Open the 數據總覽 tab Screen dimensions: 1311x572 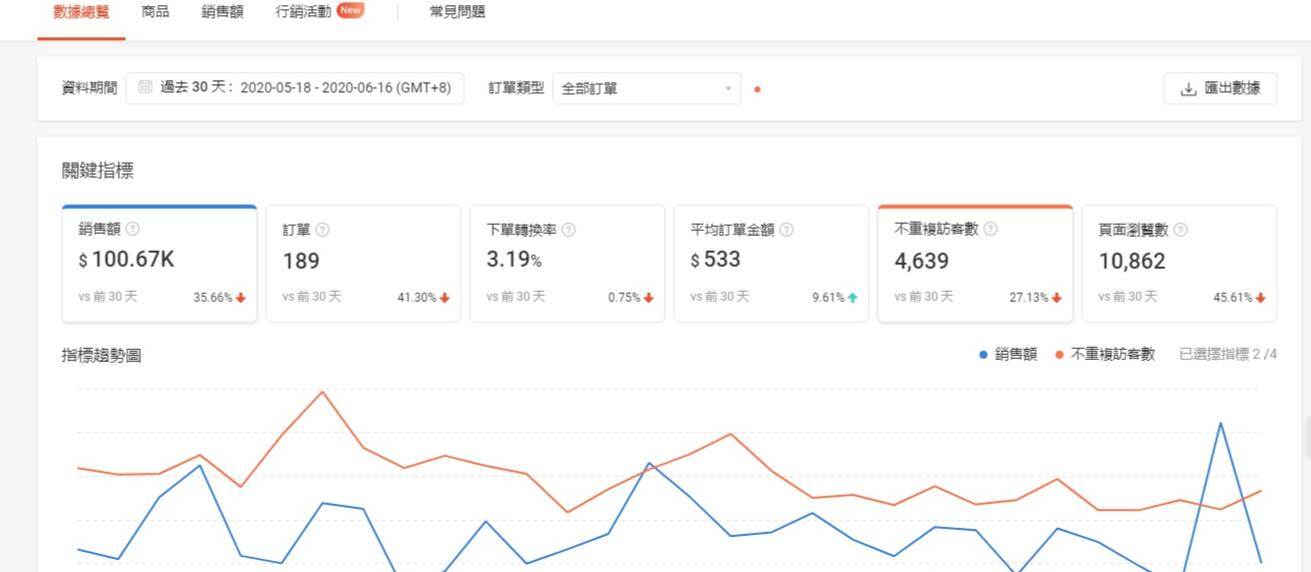81,12
